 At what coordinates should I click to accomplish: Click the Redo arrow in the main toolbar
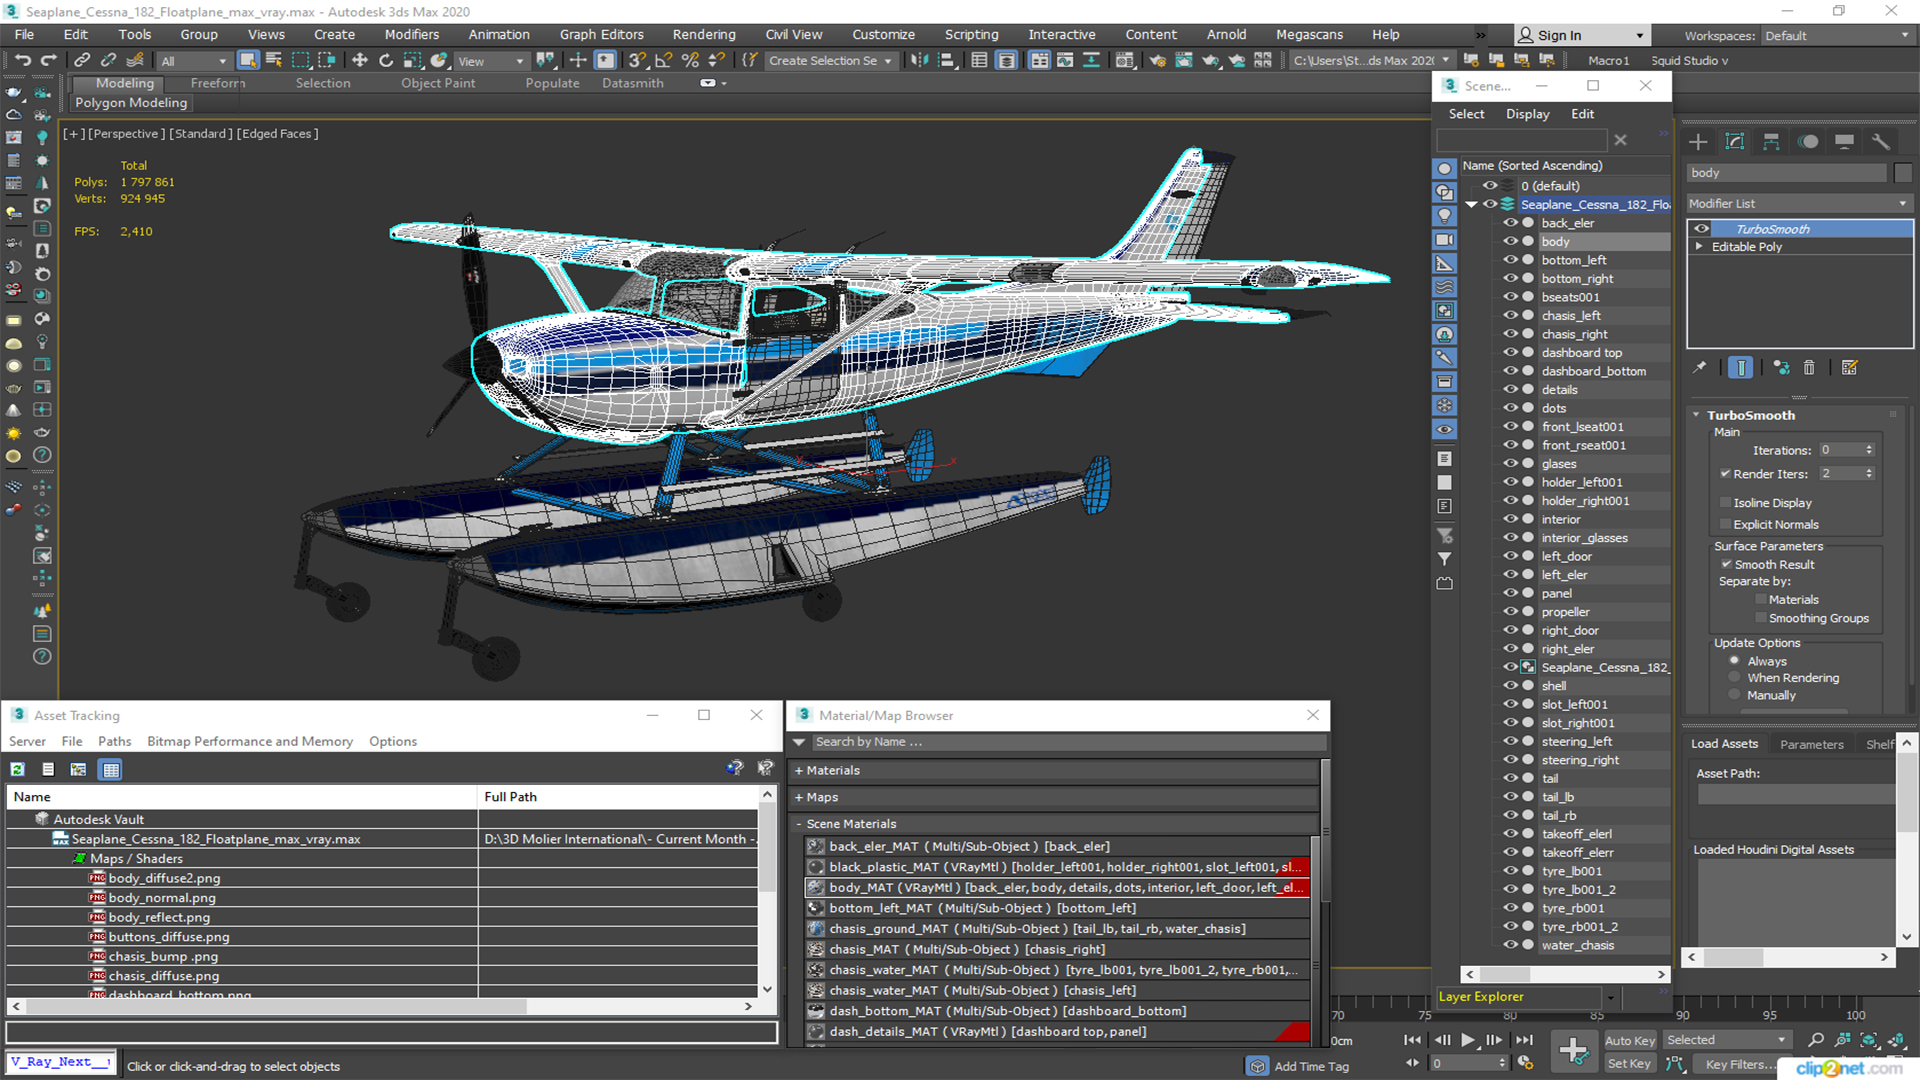click(x=48, y=60)
